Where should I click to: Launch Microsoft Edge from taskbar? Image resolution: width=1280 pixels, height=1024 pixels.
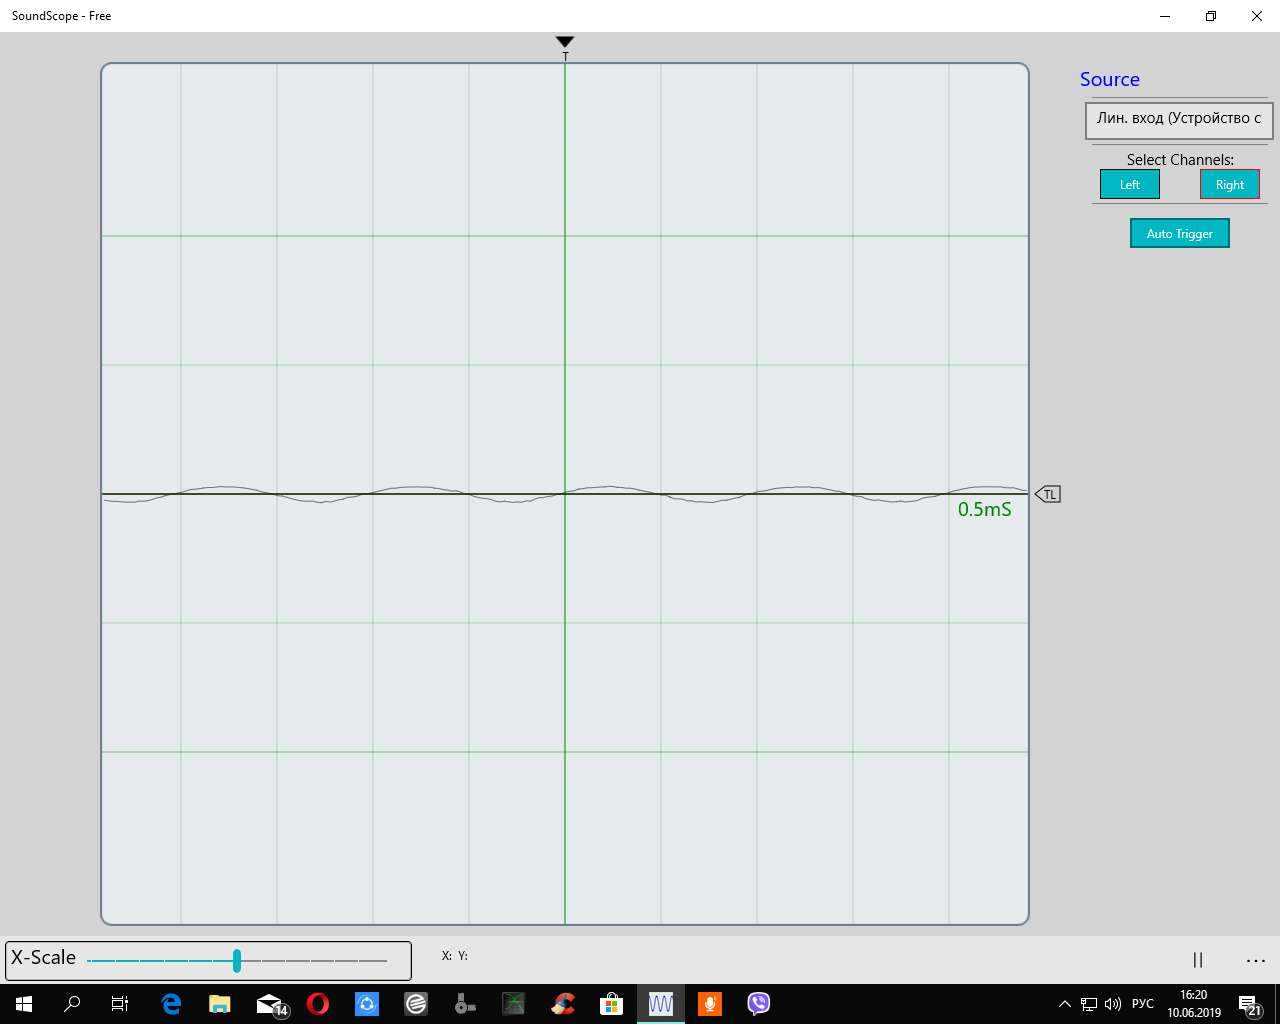[171, 1004]
